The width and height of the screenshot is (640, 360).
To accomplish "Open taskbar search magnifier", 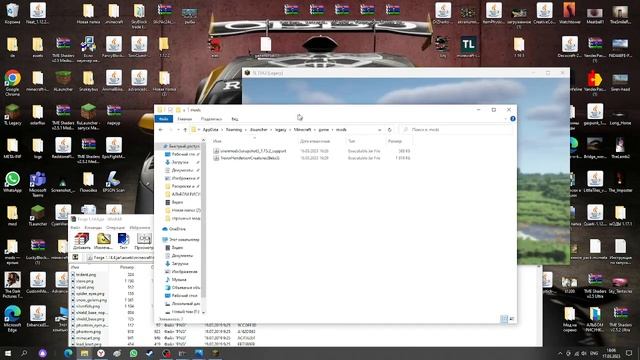I will (24, 353).
